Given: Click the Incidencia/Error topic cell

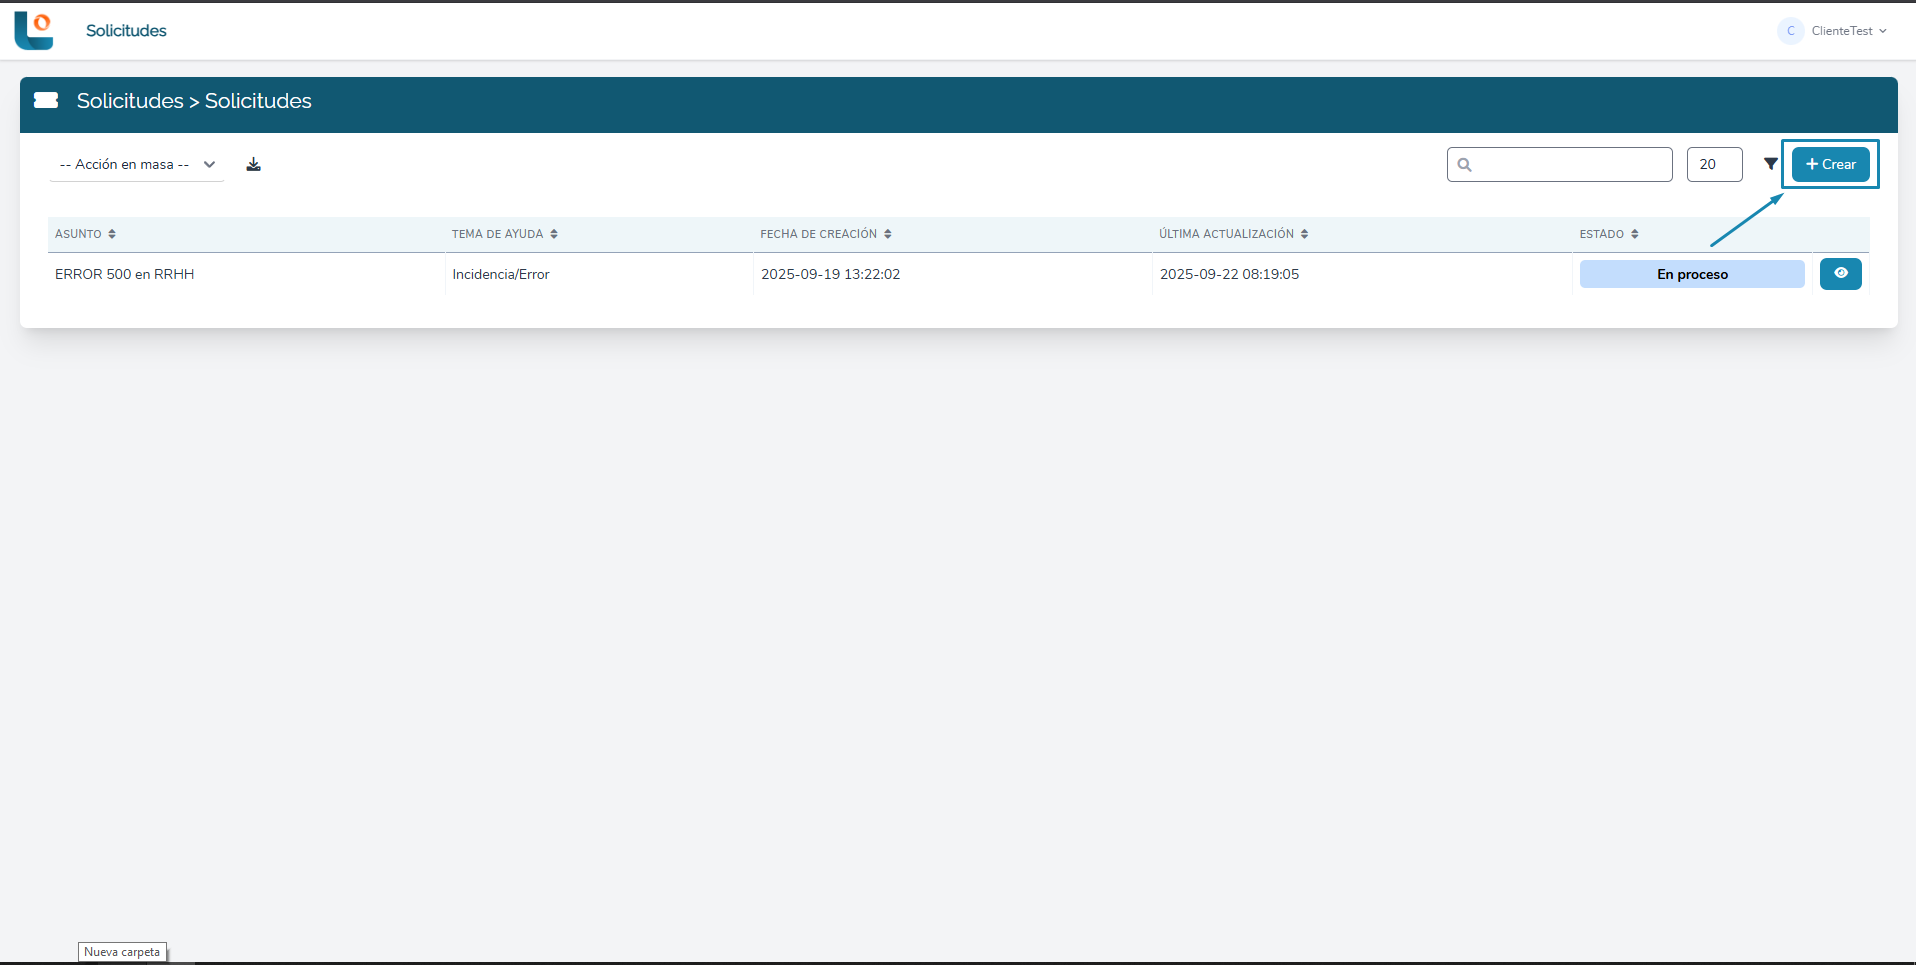Looking at the screenshot, I should [501, 274].
